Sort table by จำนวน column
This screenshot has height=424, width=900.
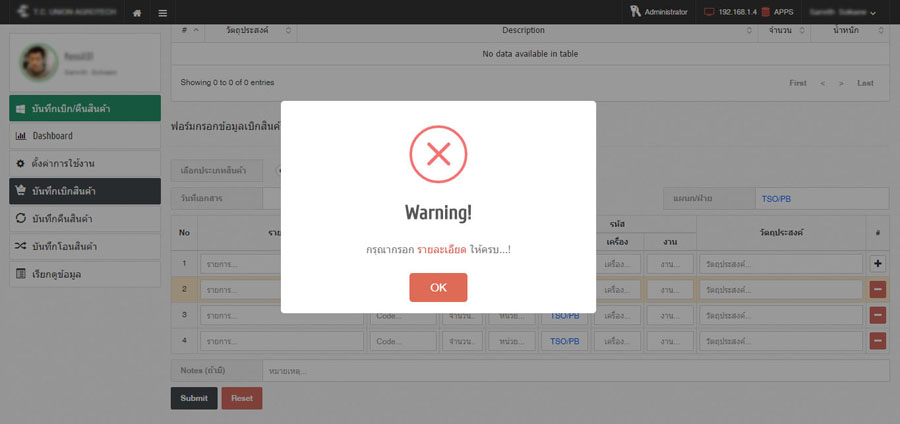(x=784, y=30)
